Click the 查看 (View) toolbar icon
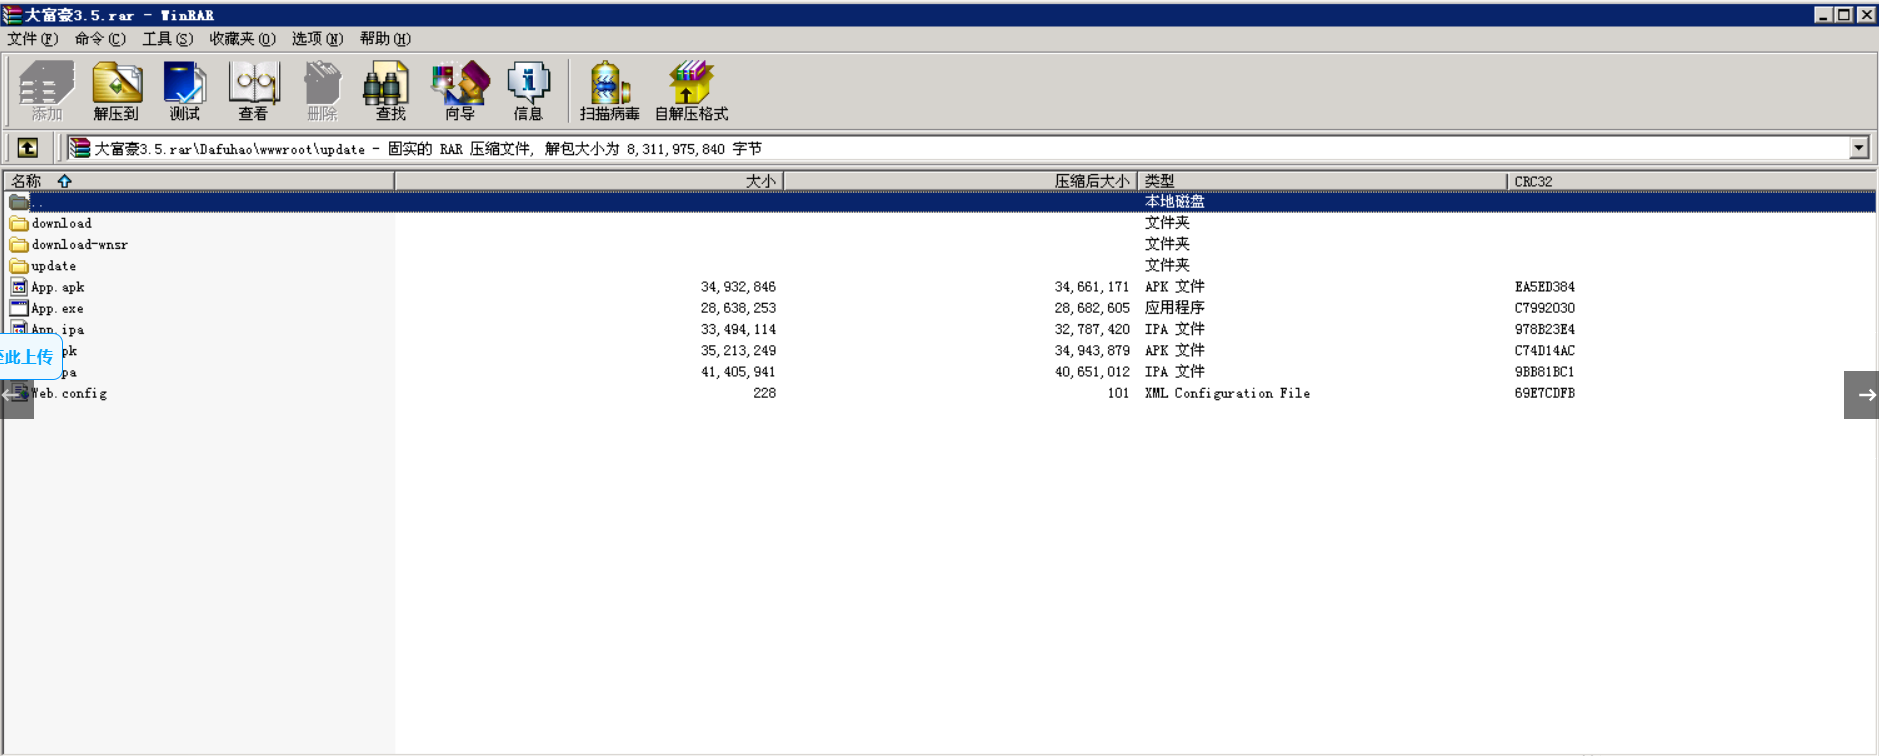Image resolution: width=1879 pixels, height=756 pixels. (253, 91)
